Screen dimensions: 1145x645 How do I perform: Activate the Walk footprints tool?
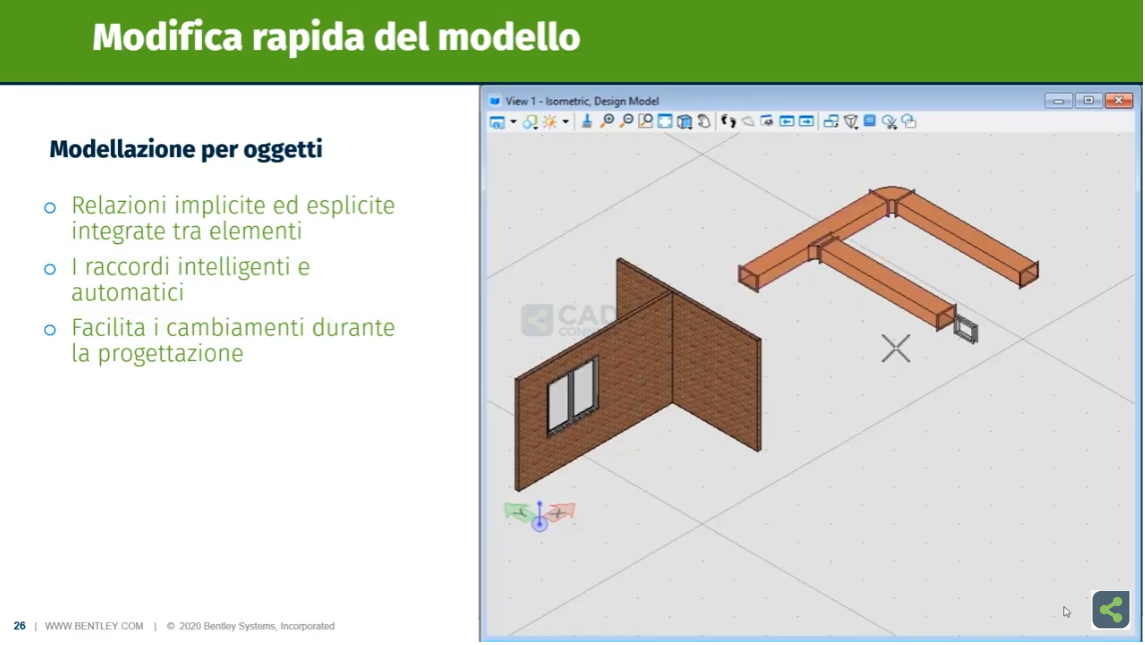728,121
